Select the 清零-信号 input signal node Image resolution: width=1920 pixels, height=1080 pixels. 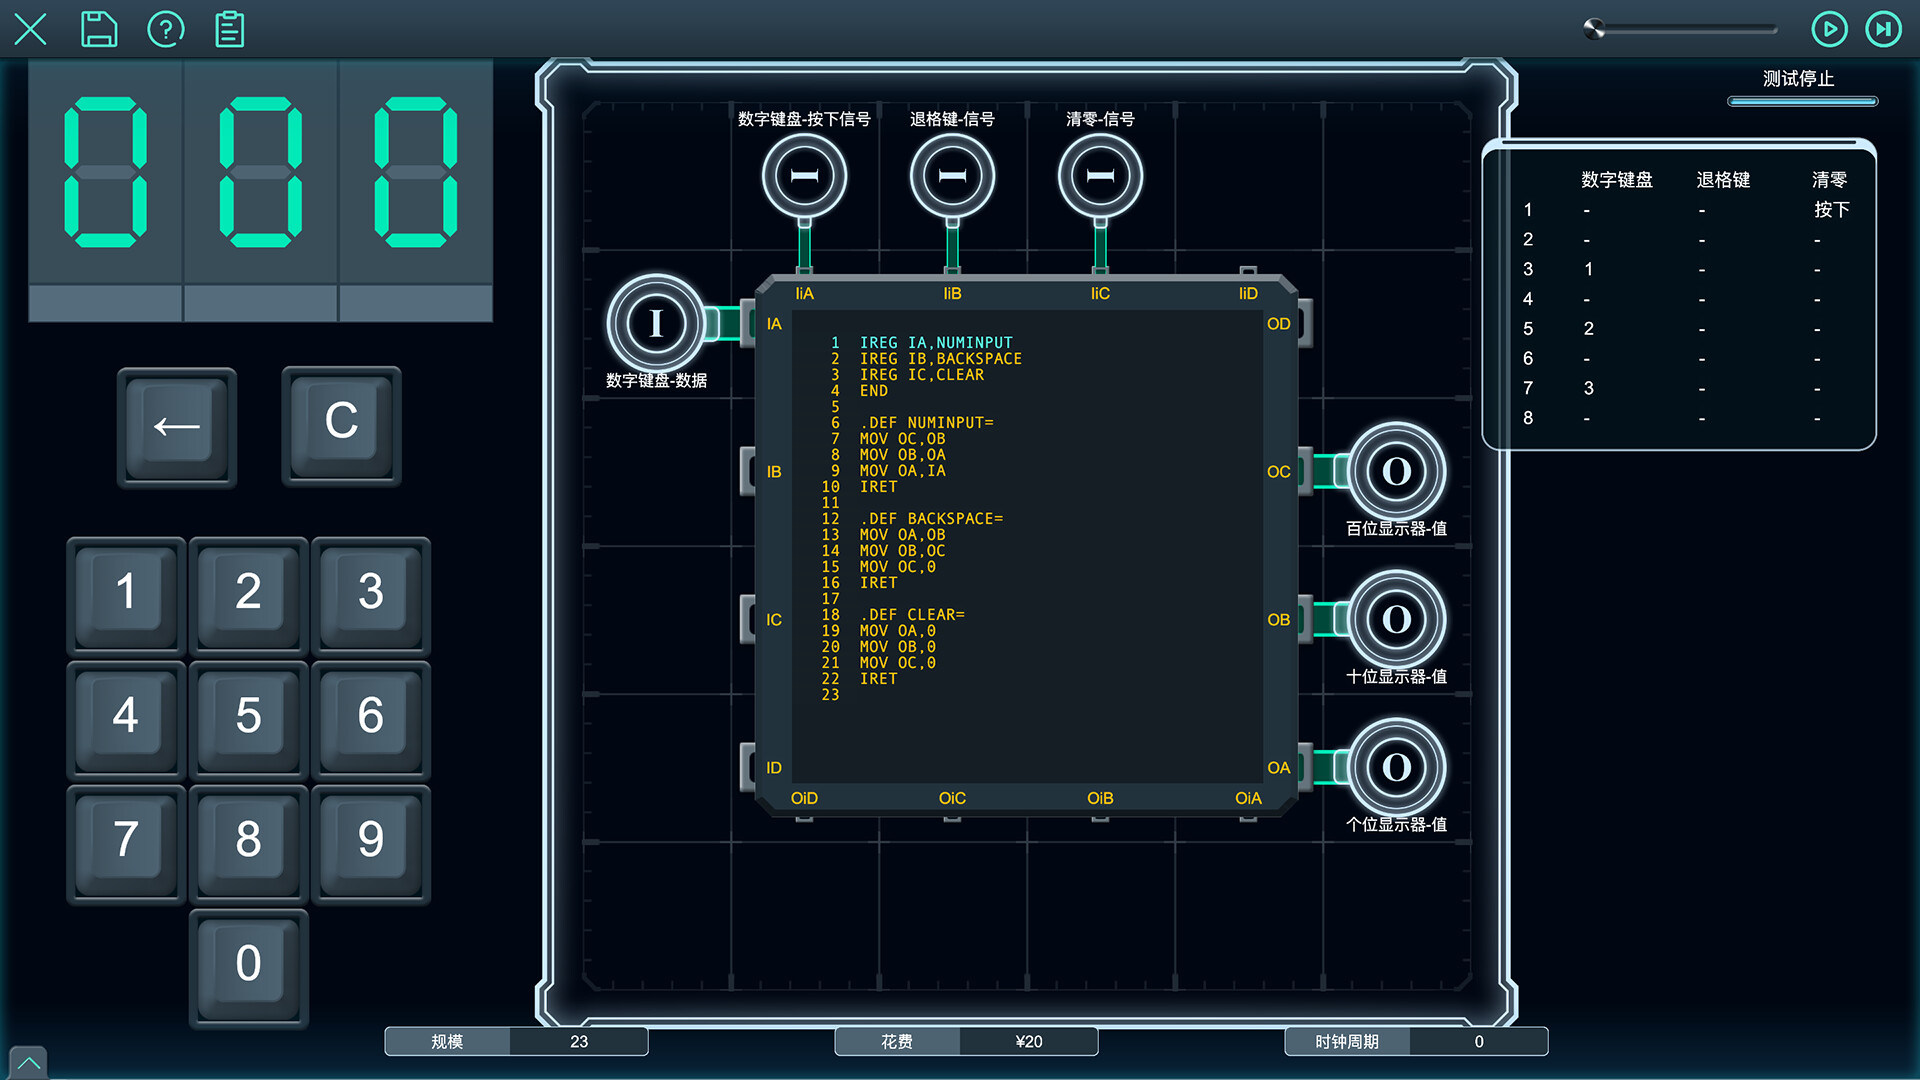1099,175
